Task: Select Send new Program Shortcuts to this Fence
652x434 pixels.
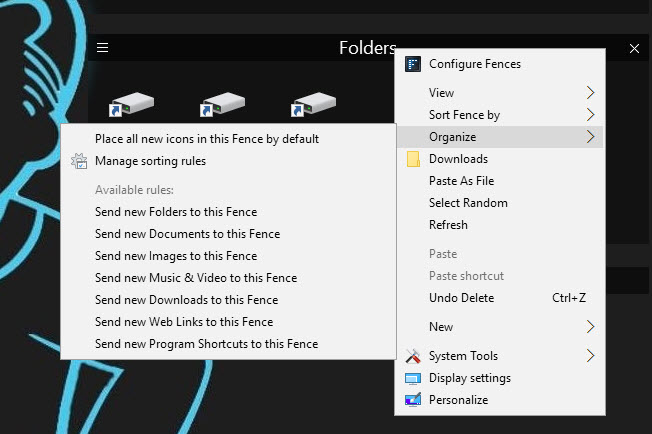Action: [228, 344]
